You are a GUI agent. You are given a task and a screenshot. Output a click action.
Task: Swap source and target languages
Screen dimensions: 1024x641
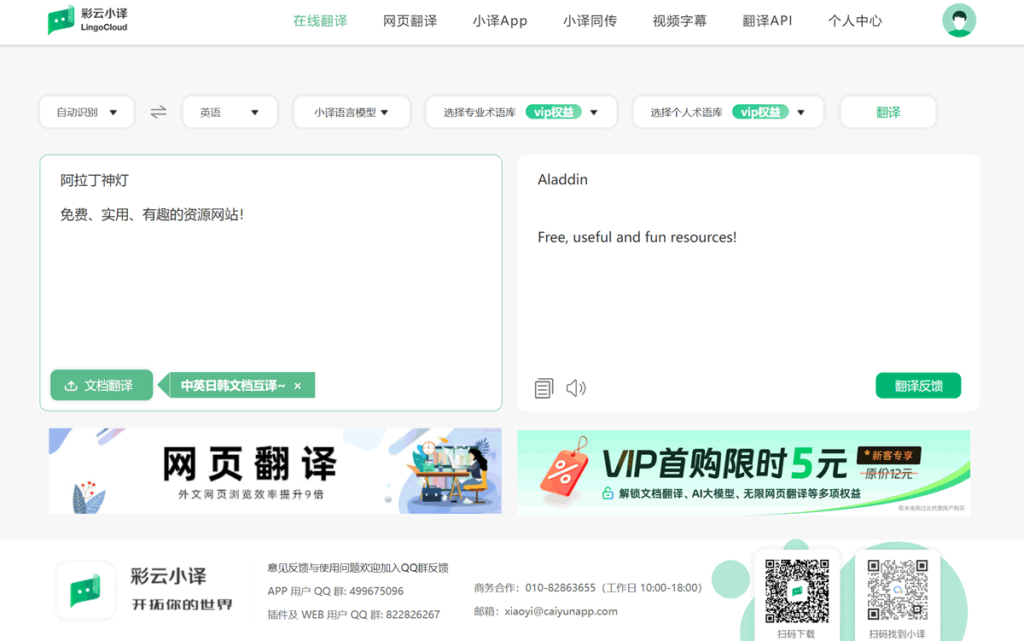coord(158,112)
